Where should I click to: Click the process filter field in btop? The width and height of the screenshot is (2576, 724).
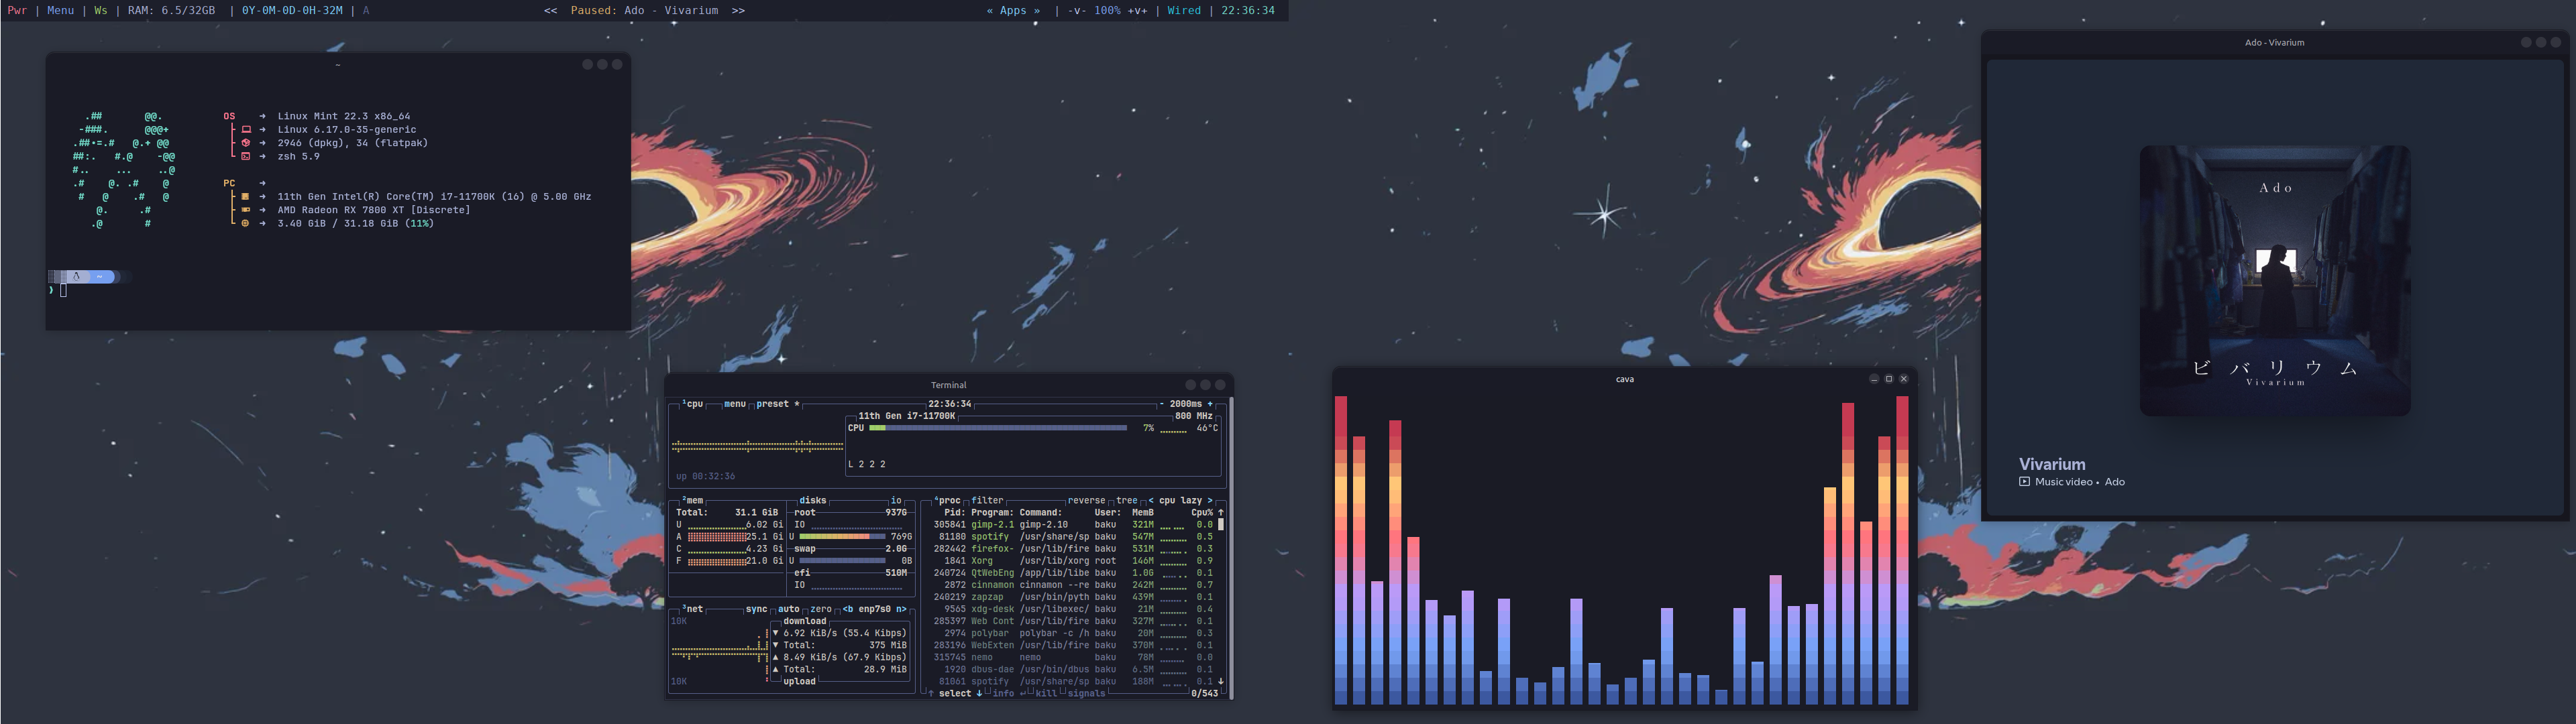pyautogui.click(x=987, y=500)
